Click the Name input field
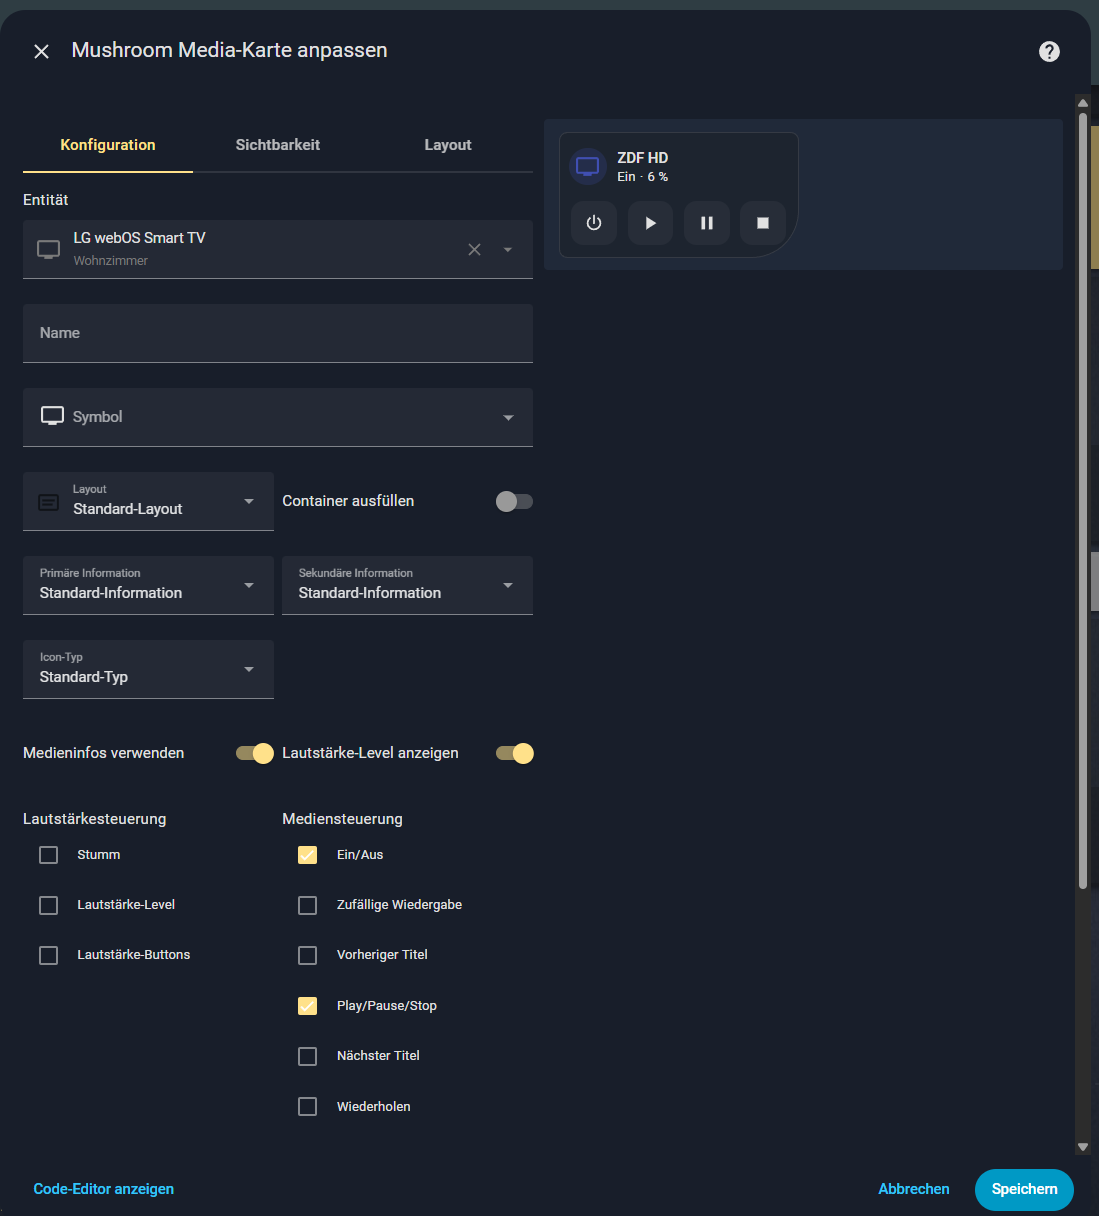Image resolution: width=1099 pixels, height=1216 pixels. click(278, 333)
